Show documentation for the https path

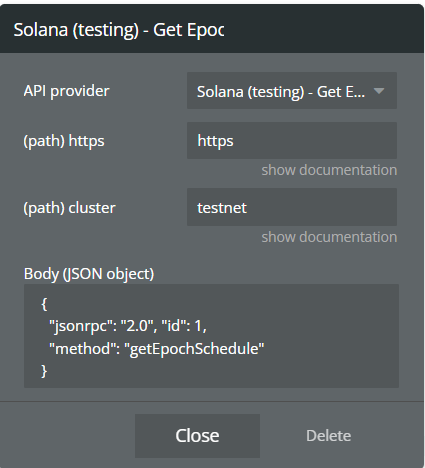pos(329,170)
